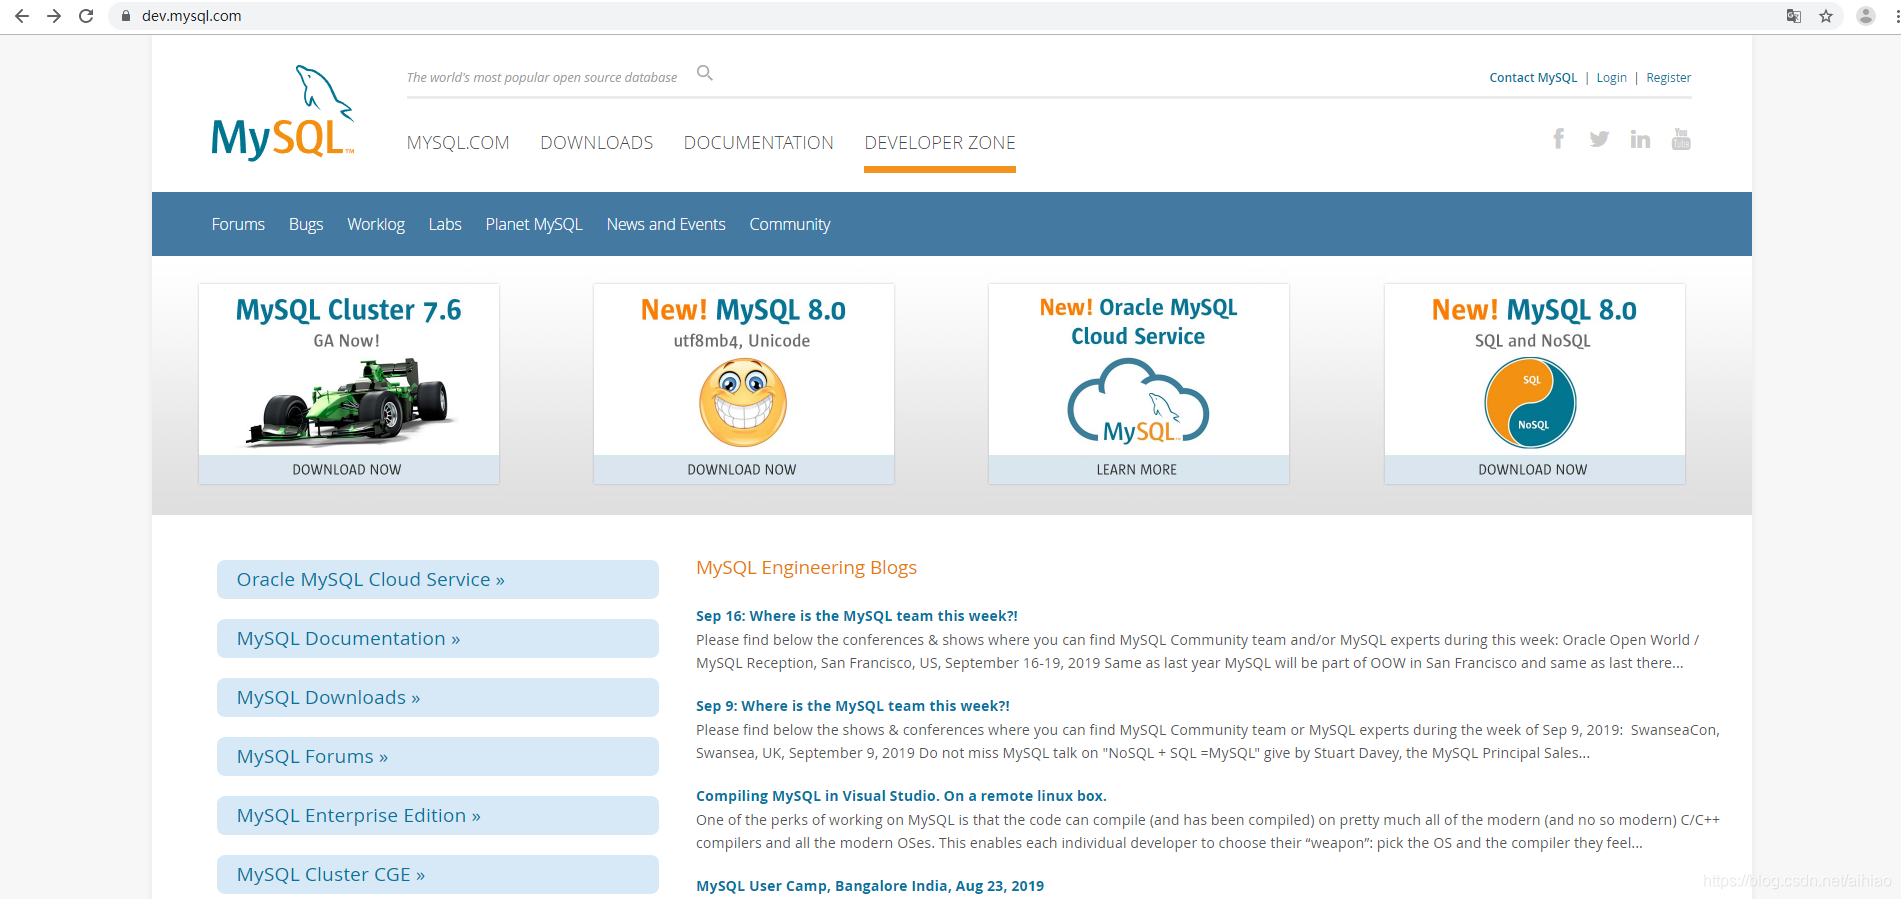Reload the page with refresh icon

pyautogui.click(x=86, y=16)
